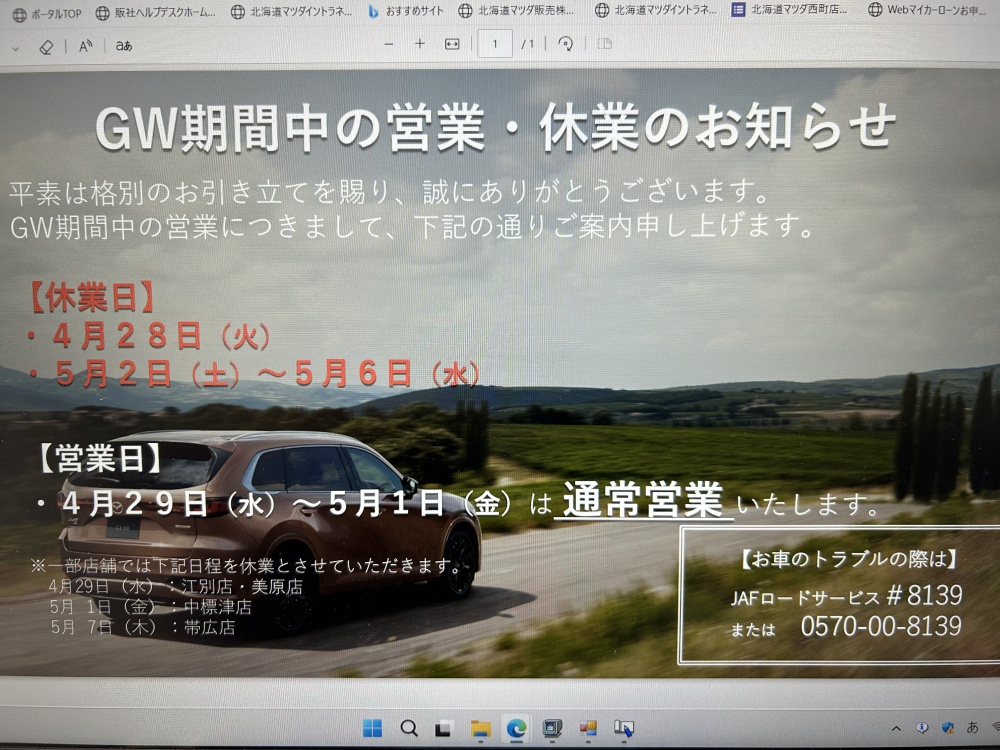Toggle the Japanese IME input mode (あ)

[972, 727]
